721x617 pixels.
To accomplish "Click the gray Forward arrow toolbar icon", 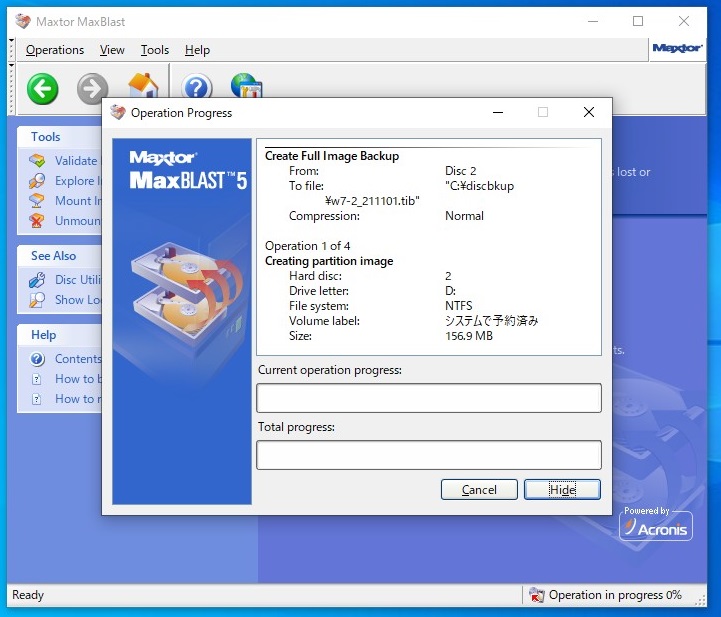I will click(92, 87).
